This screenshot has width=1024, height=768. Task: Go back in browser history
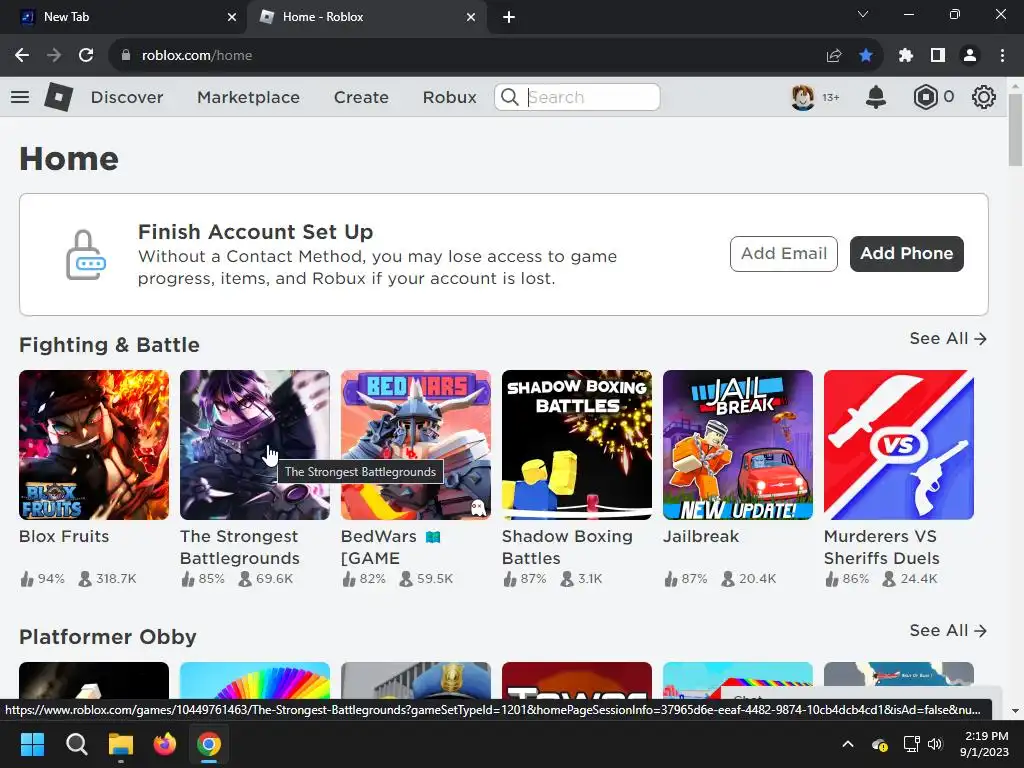tap(22, 56)
